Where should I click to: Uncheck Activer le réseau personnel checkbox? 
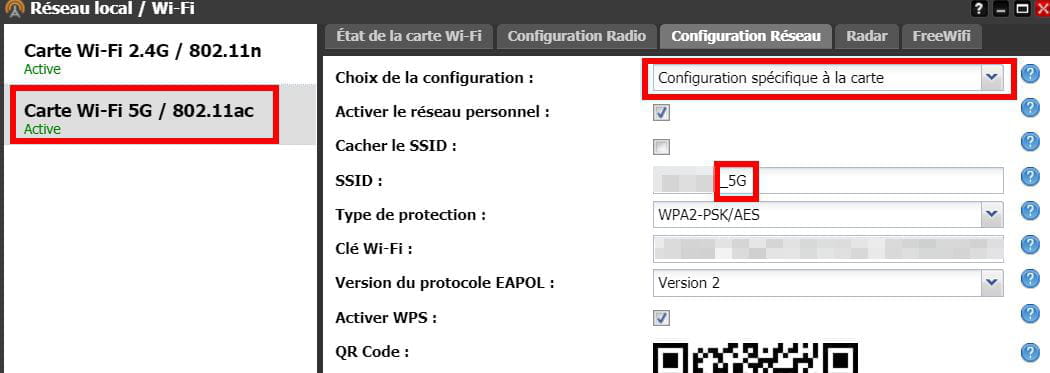662,113
